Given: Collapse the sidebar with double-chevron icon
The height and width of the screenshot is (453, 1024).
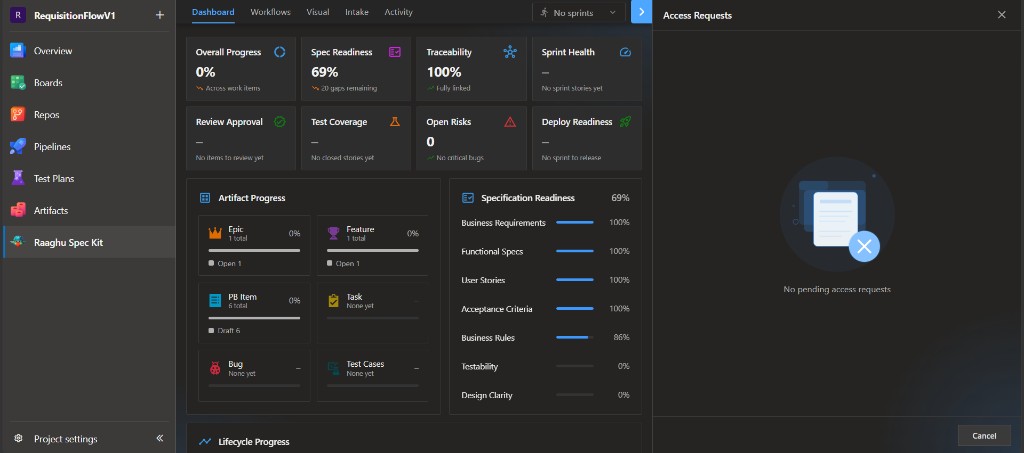Looking at the screenshot, I should click(160, 439).
